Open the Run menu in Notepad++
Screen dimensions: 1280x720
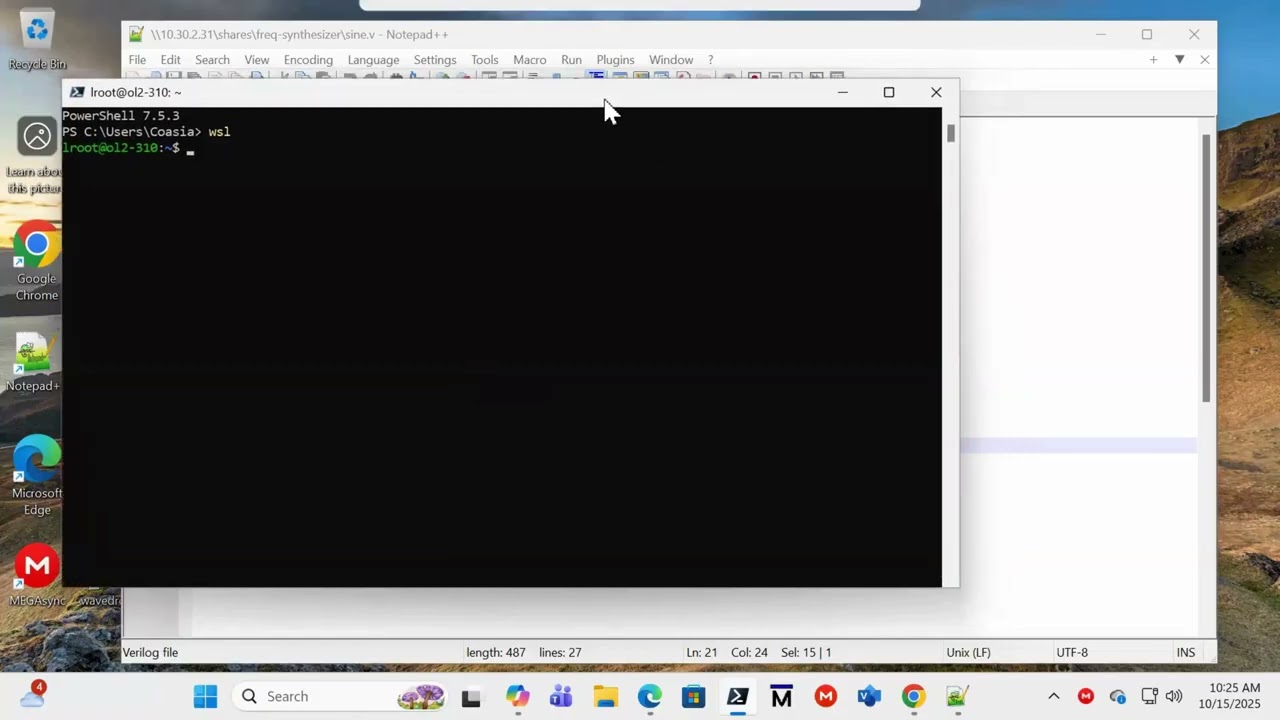click(571, 60)
